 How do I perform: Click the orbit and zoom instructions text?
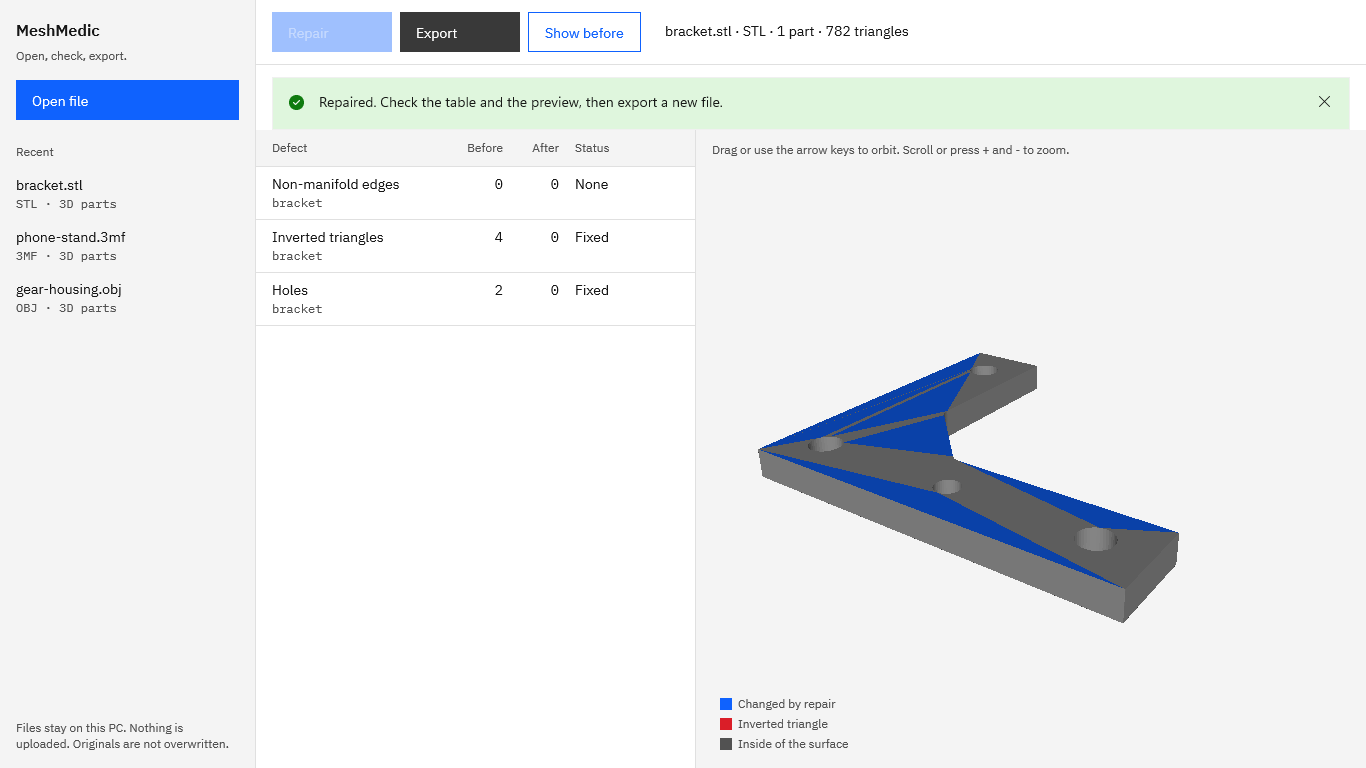pyautogui.click(x=890, y=150)
